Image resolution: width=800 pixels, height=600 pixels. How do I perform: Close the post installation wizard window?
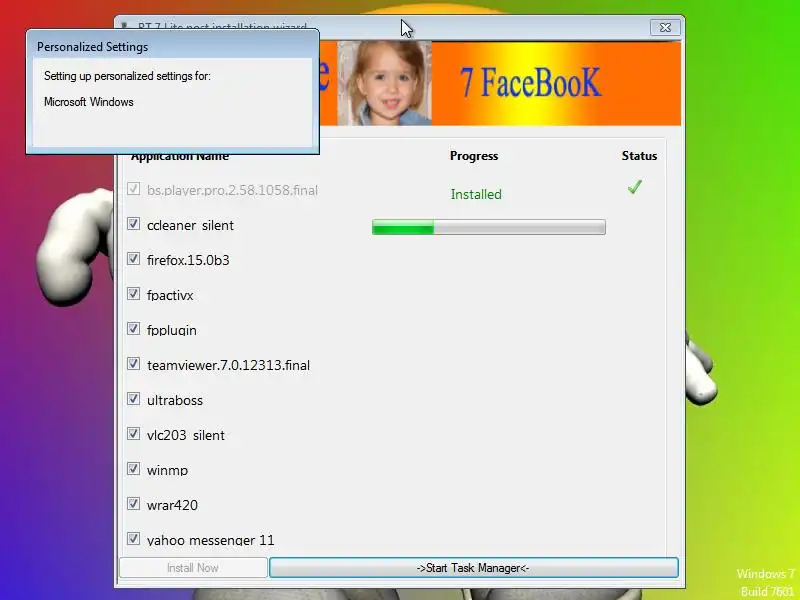coord(665,28)
